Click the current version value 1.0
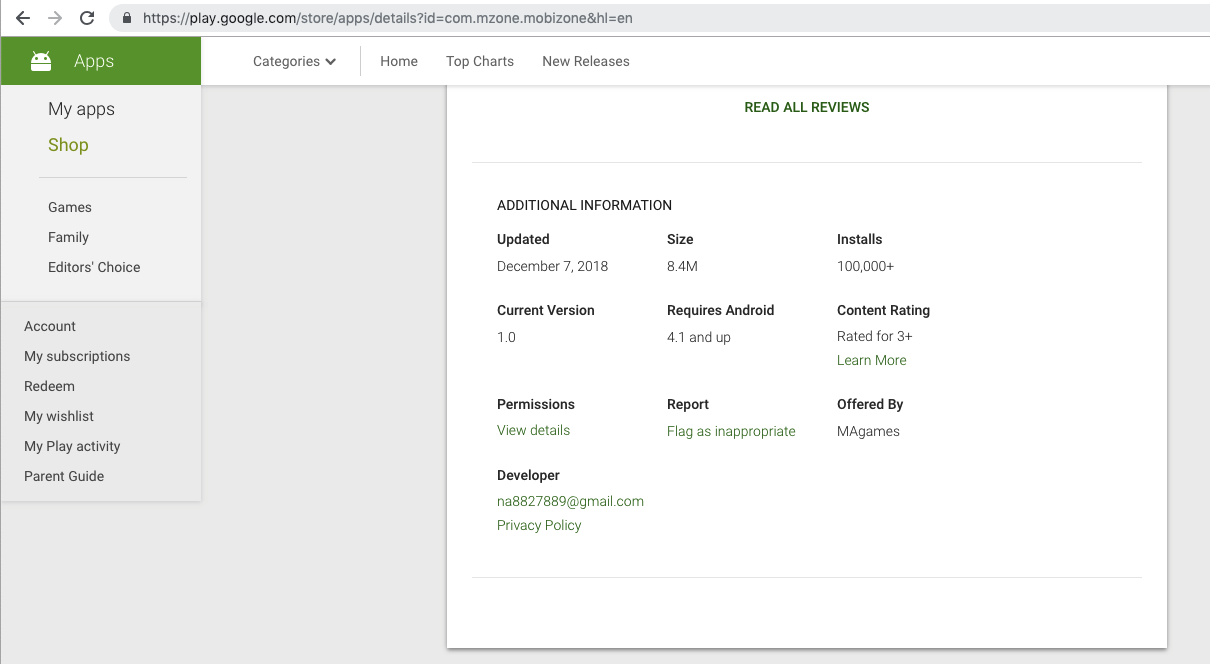Screen dimensions: 1210x664 coord(506,337)
